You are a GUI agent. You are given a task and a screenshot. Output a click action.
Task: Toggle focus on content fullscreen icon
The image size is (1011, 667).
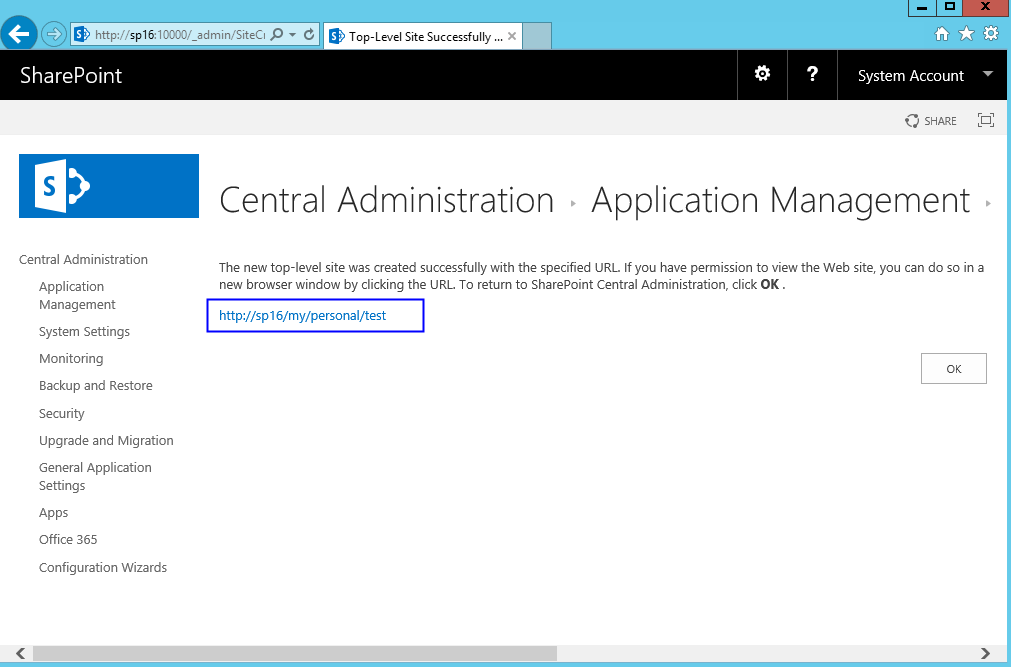click(986, 120)
